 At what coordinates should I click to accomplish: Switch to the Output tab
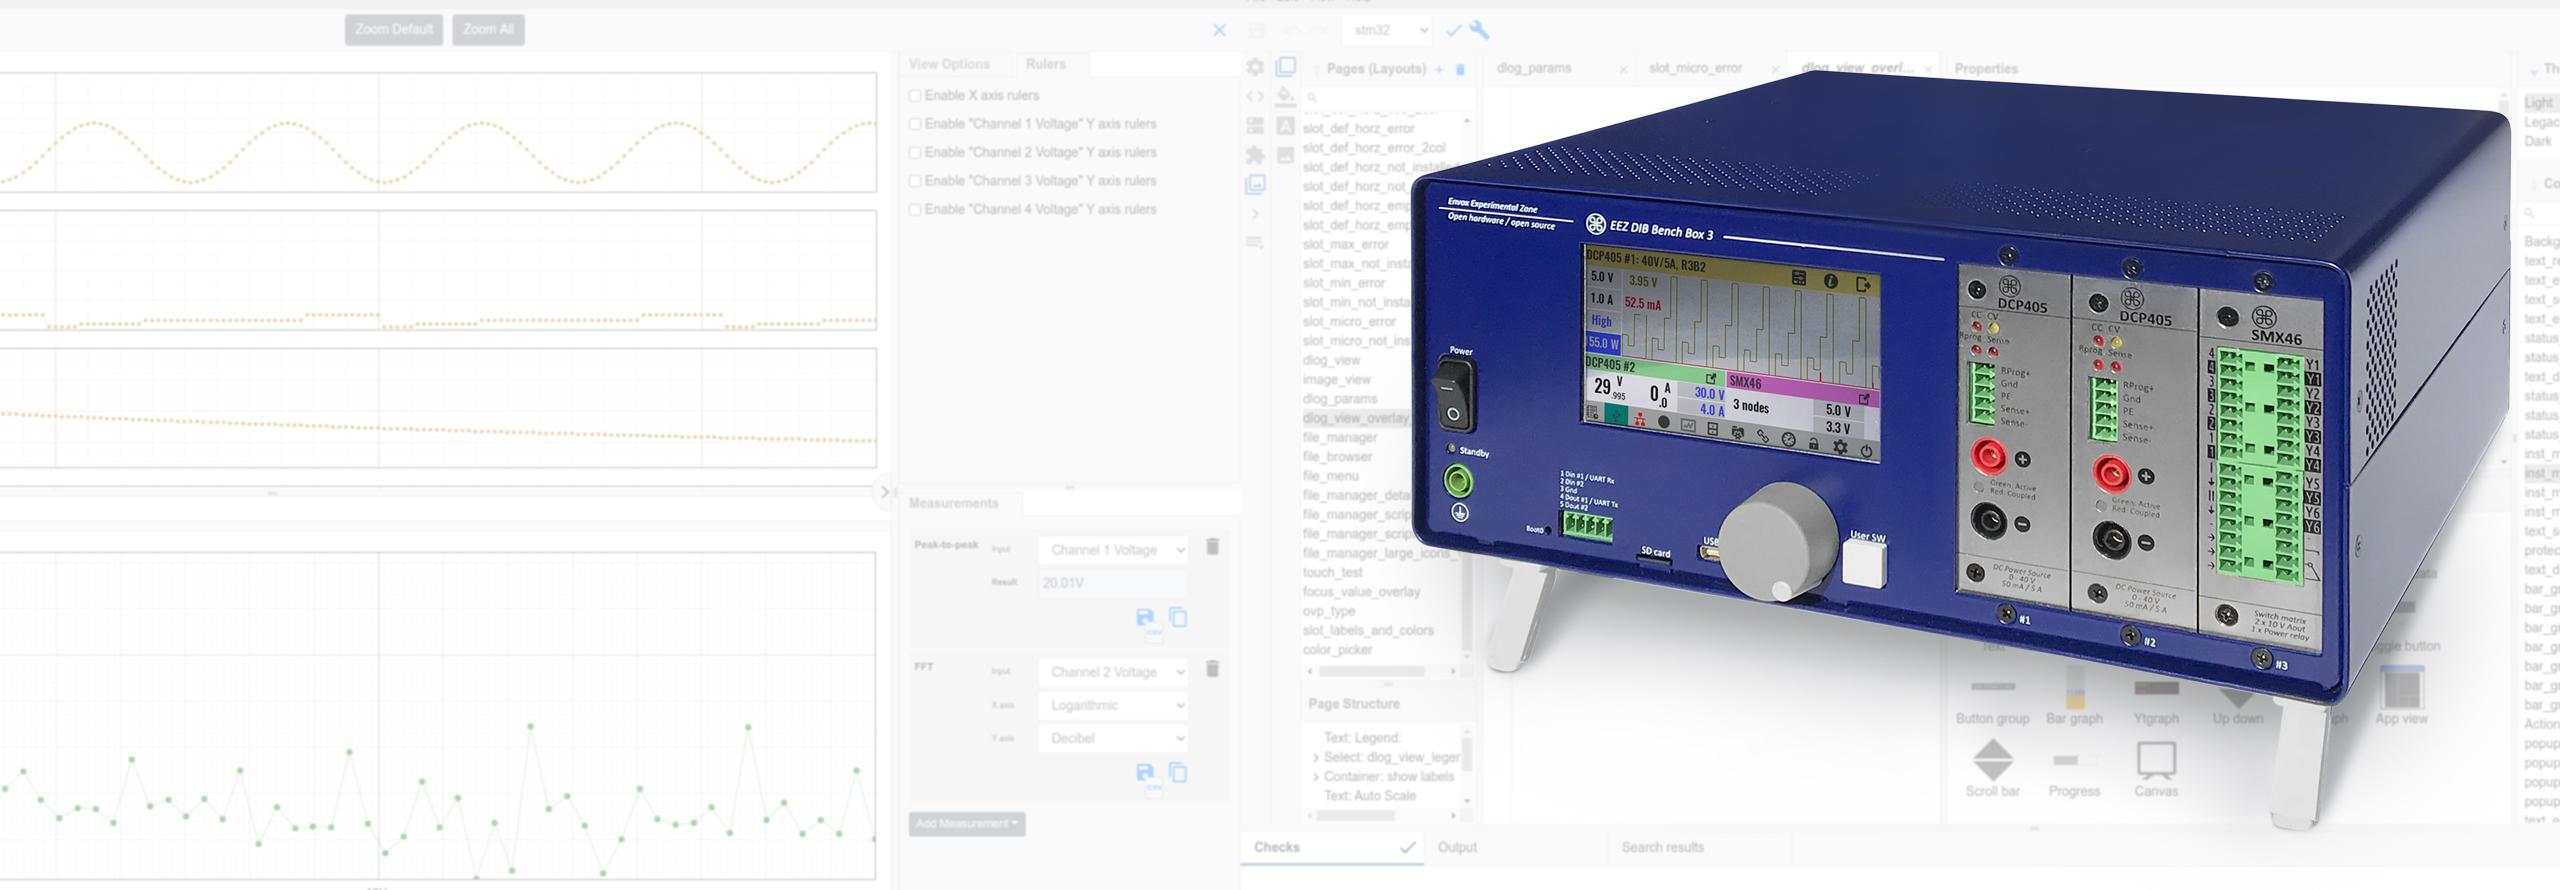tap(1457, 847)
